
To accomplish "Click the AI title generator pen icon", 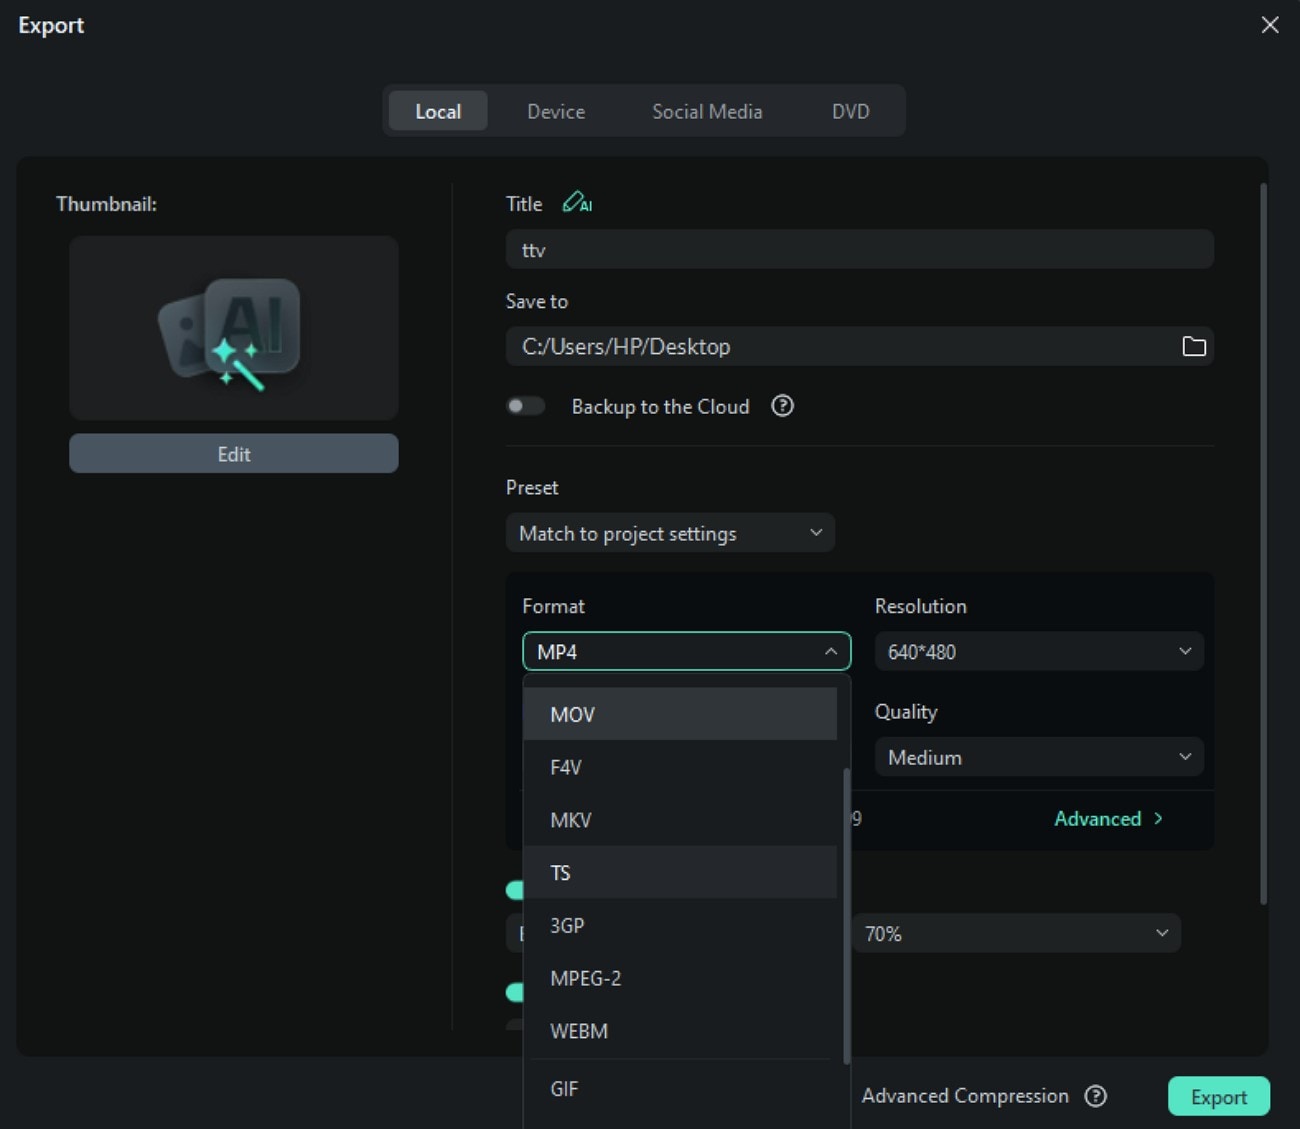I will pos(577,203).
